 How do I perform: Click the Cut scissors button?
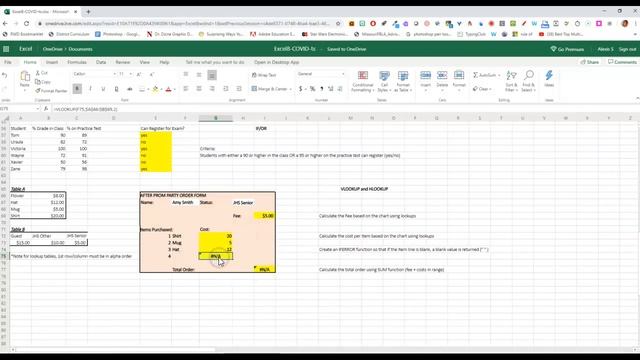[x=42, y=73]
